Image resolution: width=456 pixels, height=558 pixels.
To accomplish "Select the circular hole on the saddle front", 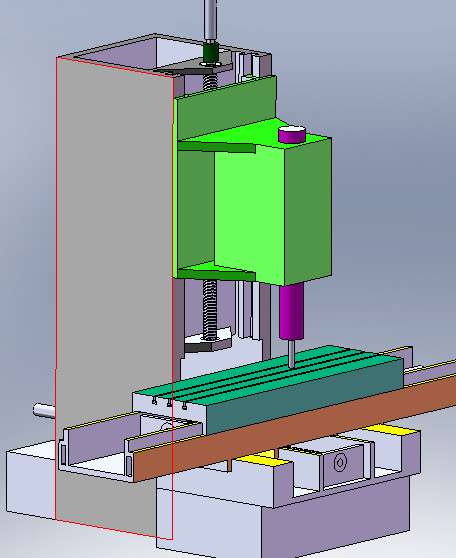I will (340, 463).
